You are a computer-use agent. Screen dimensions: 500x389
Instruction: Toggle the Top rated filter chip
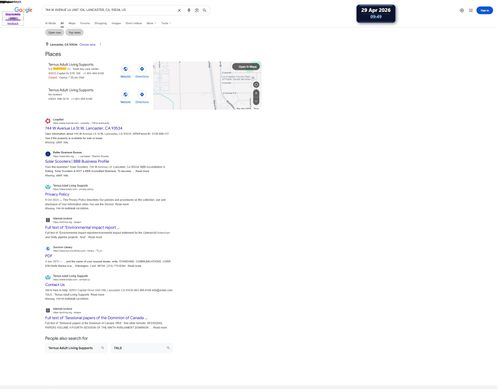(74, 32)
